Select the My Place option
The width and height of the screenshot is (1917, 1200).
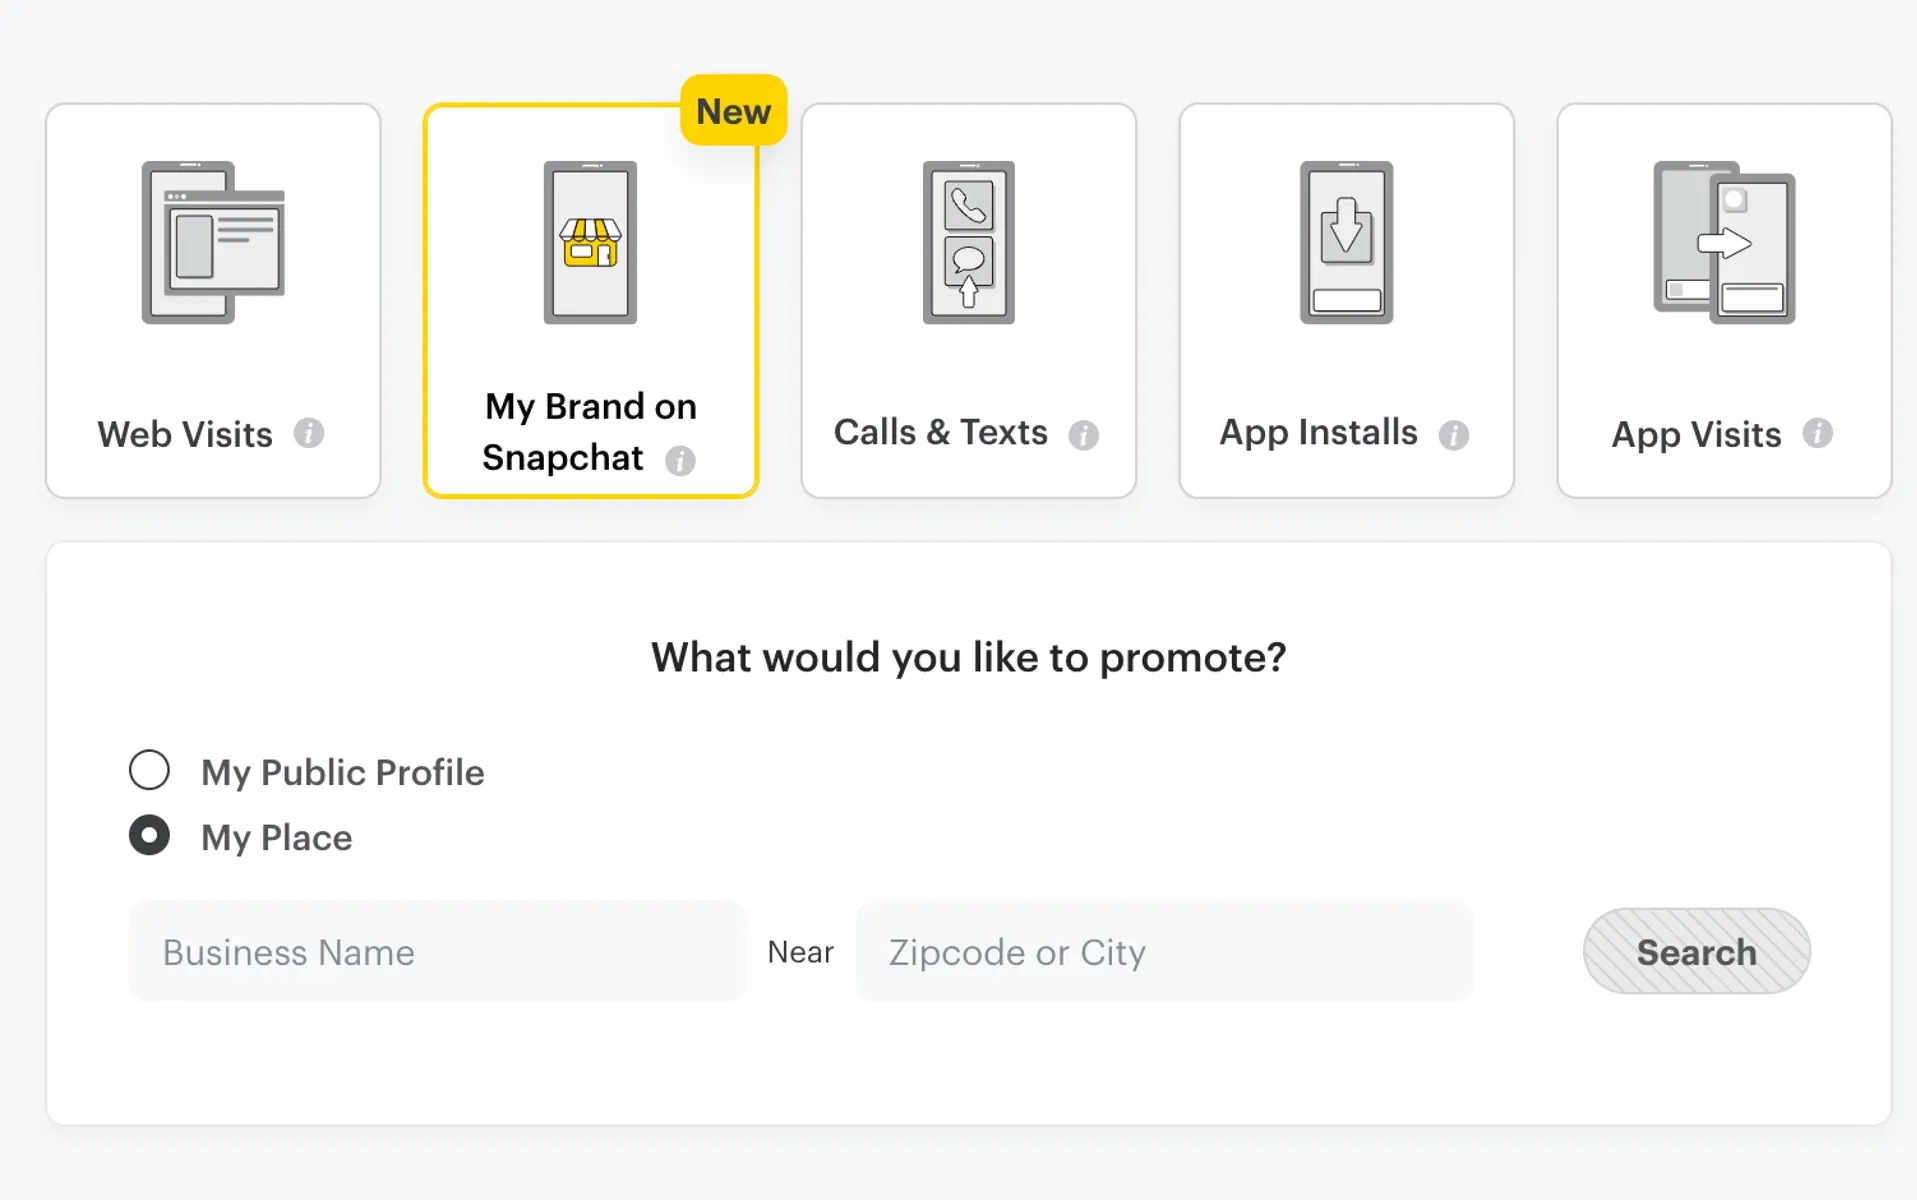(x=150, y=836)
